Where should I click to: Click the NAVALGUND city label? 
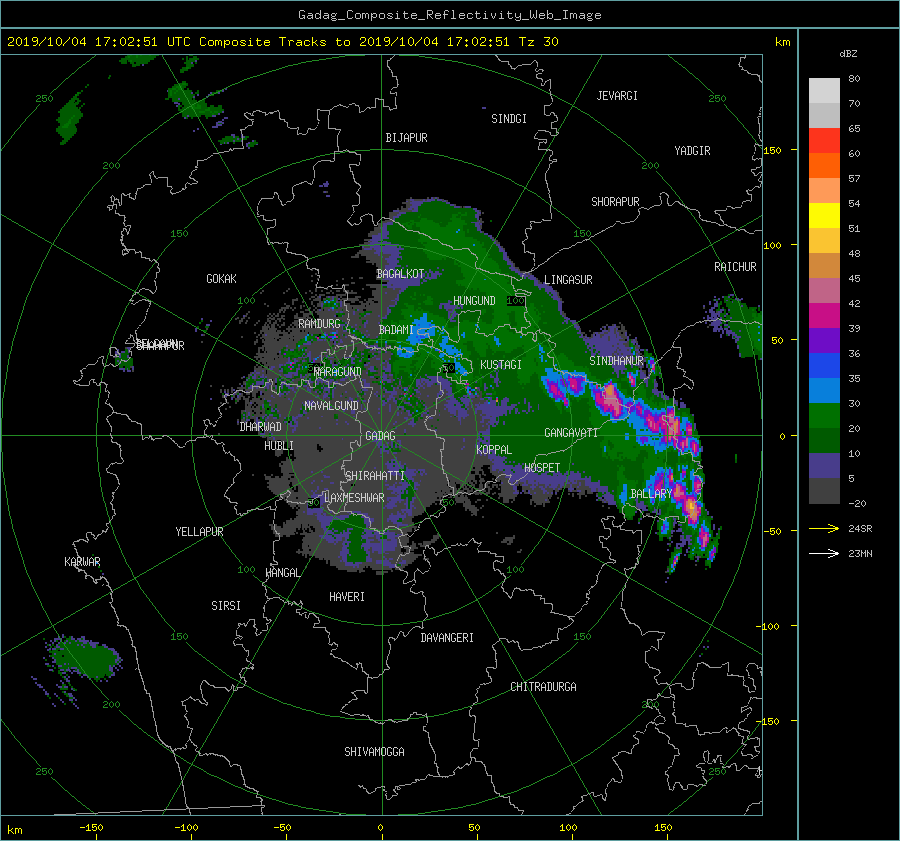(331, 405)
